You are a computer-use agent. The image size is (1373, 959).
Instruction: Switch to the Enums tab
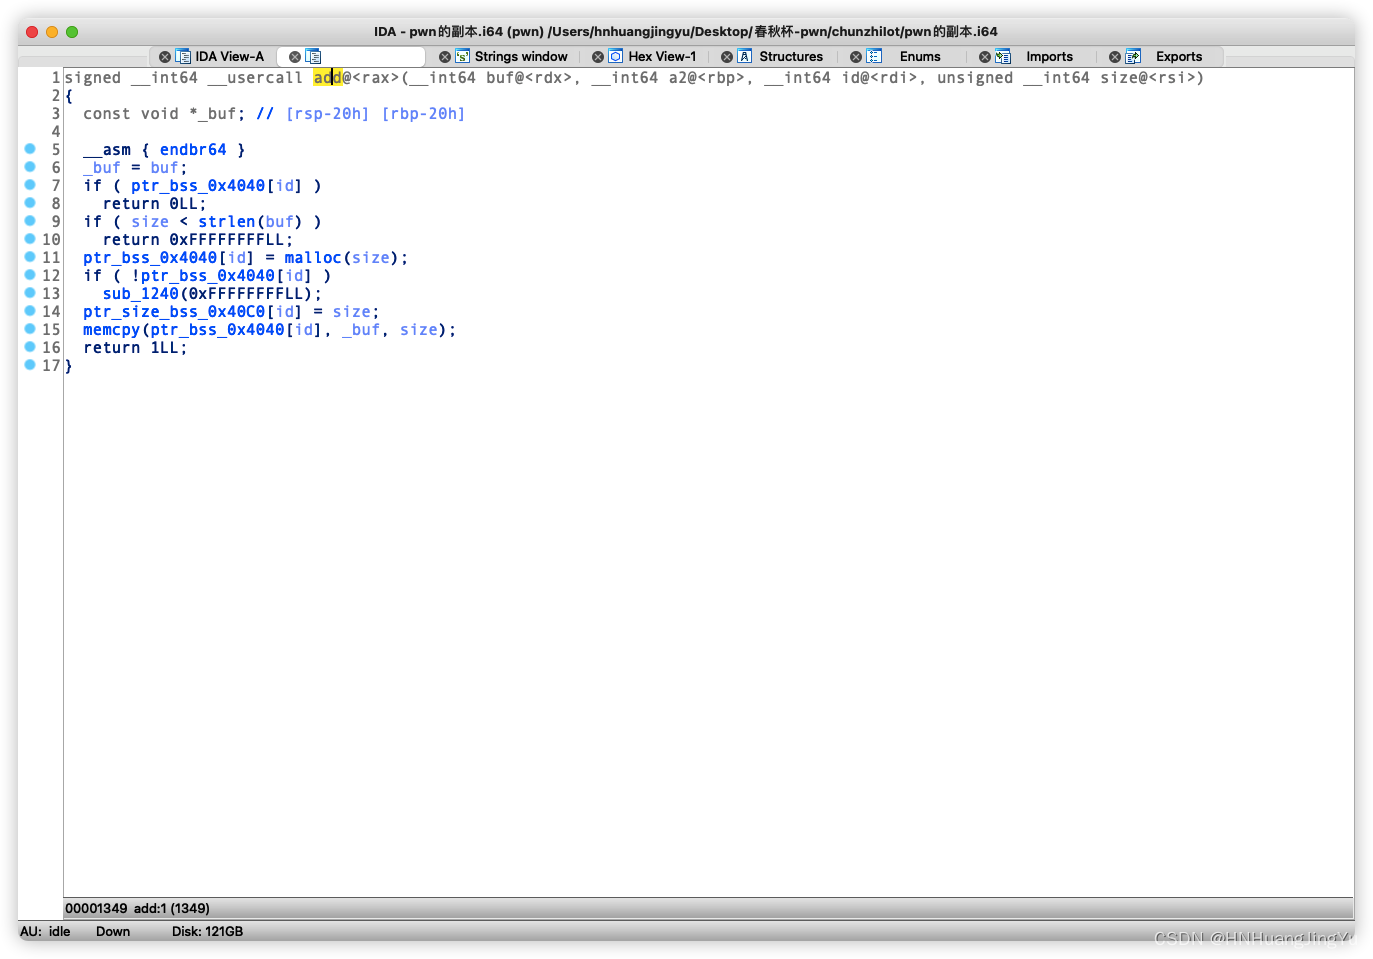pos(920,57)
